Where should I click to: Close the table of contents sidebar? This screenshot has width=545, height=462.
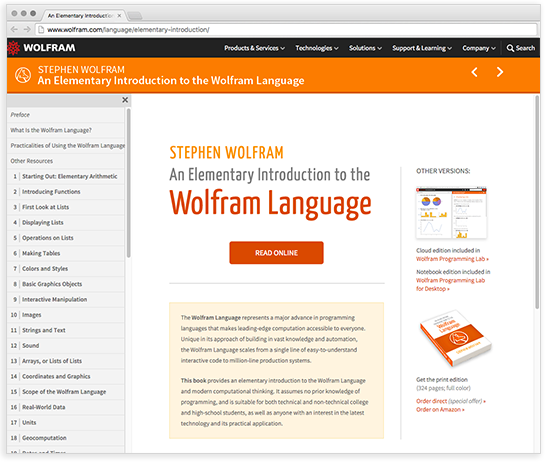click(x=125, y=100)
